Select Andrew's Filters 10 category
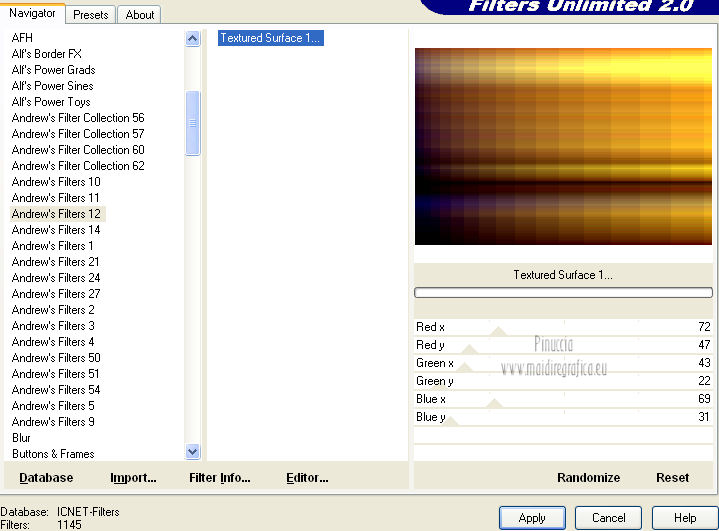Viewport: 719px width, 531px height. pos(56,182)
